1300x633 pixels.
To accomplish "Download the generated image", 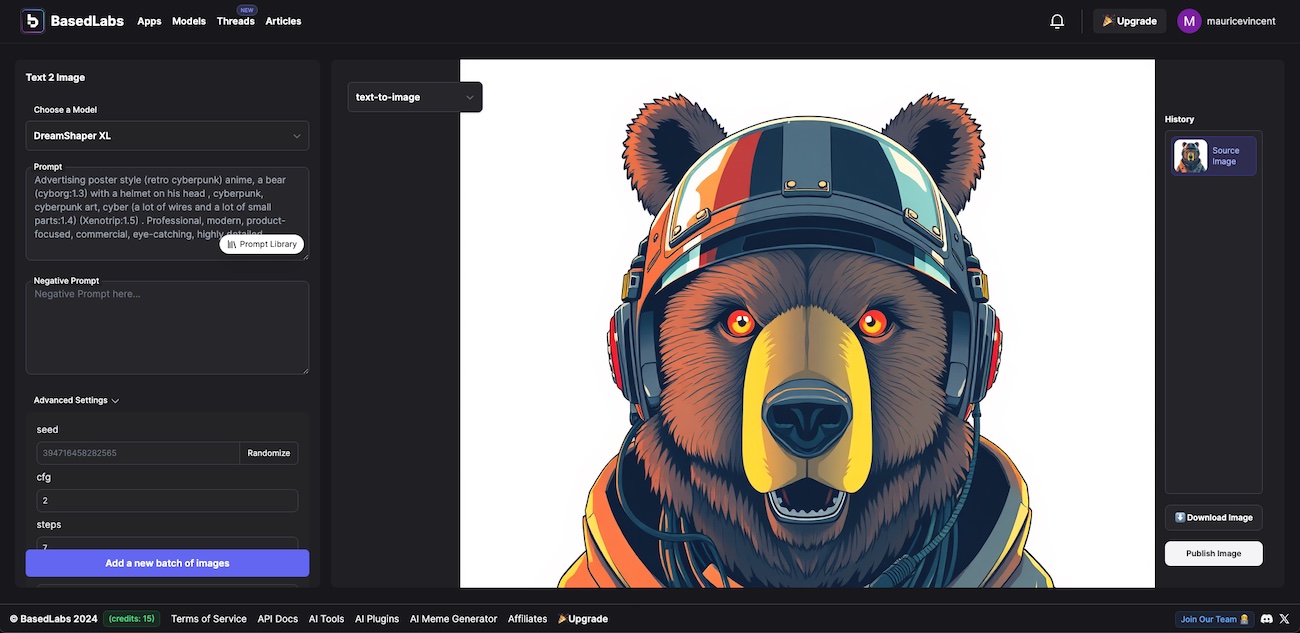I will tap(1214, 517).
